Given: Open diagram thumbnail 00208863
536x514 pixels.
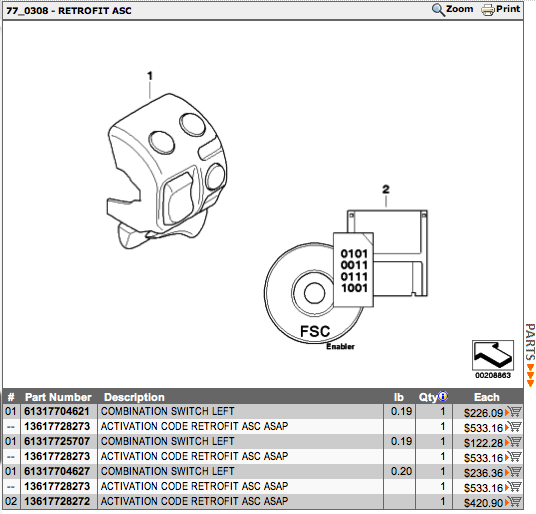Looking at the screenshot, I should click(493, 355).
